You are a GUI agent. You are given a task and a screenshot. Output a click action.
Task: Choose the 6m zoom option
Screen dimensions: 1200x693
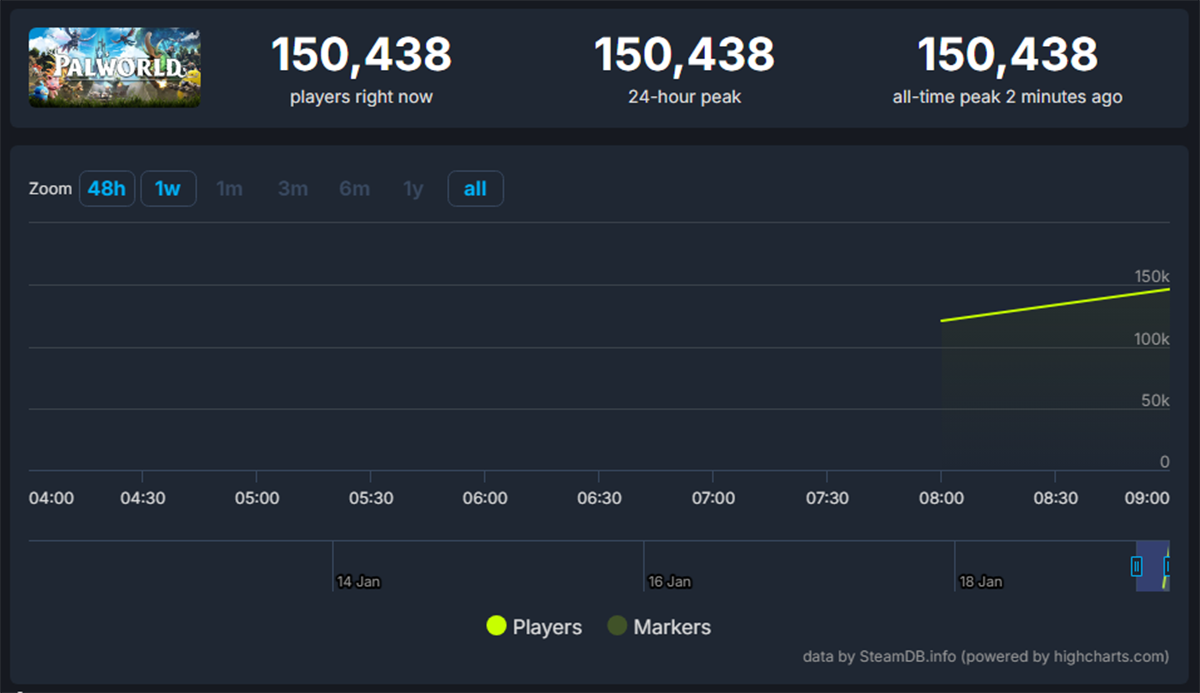[354, 189]
